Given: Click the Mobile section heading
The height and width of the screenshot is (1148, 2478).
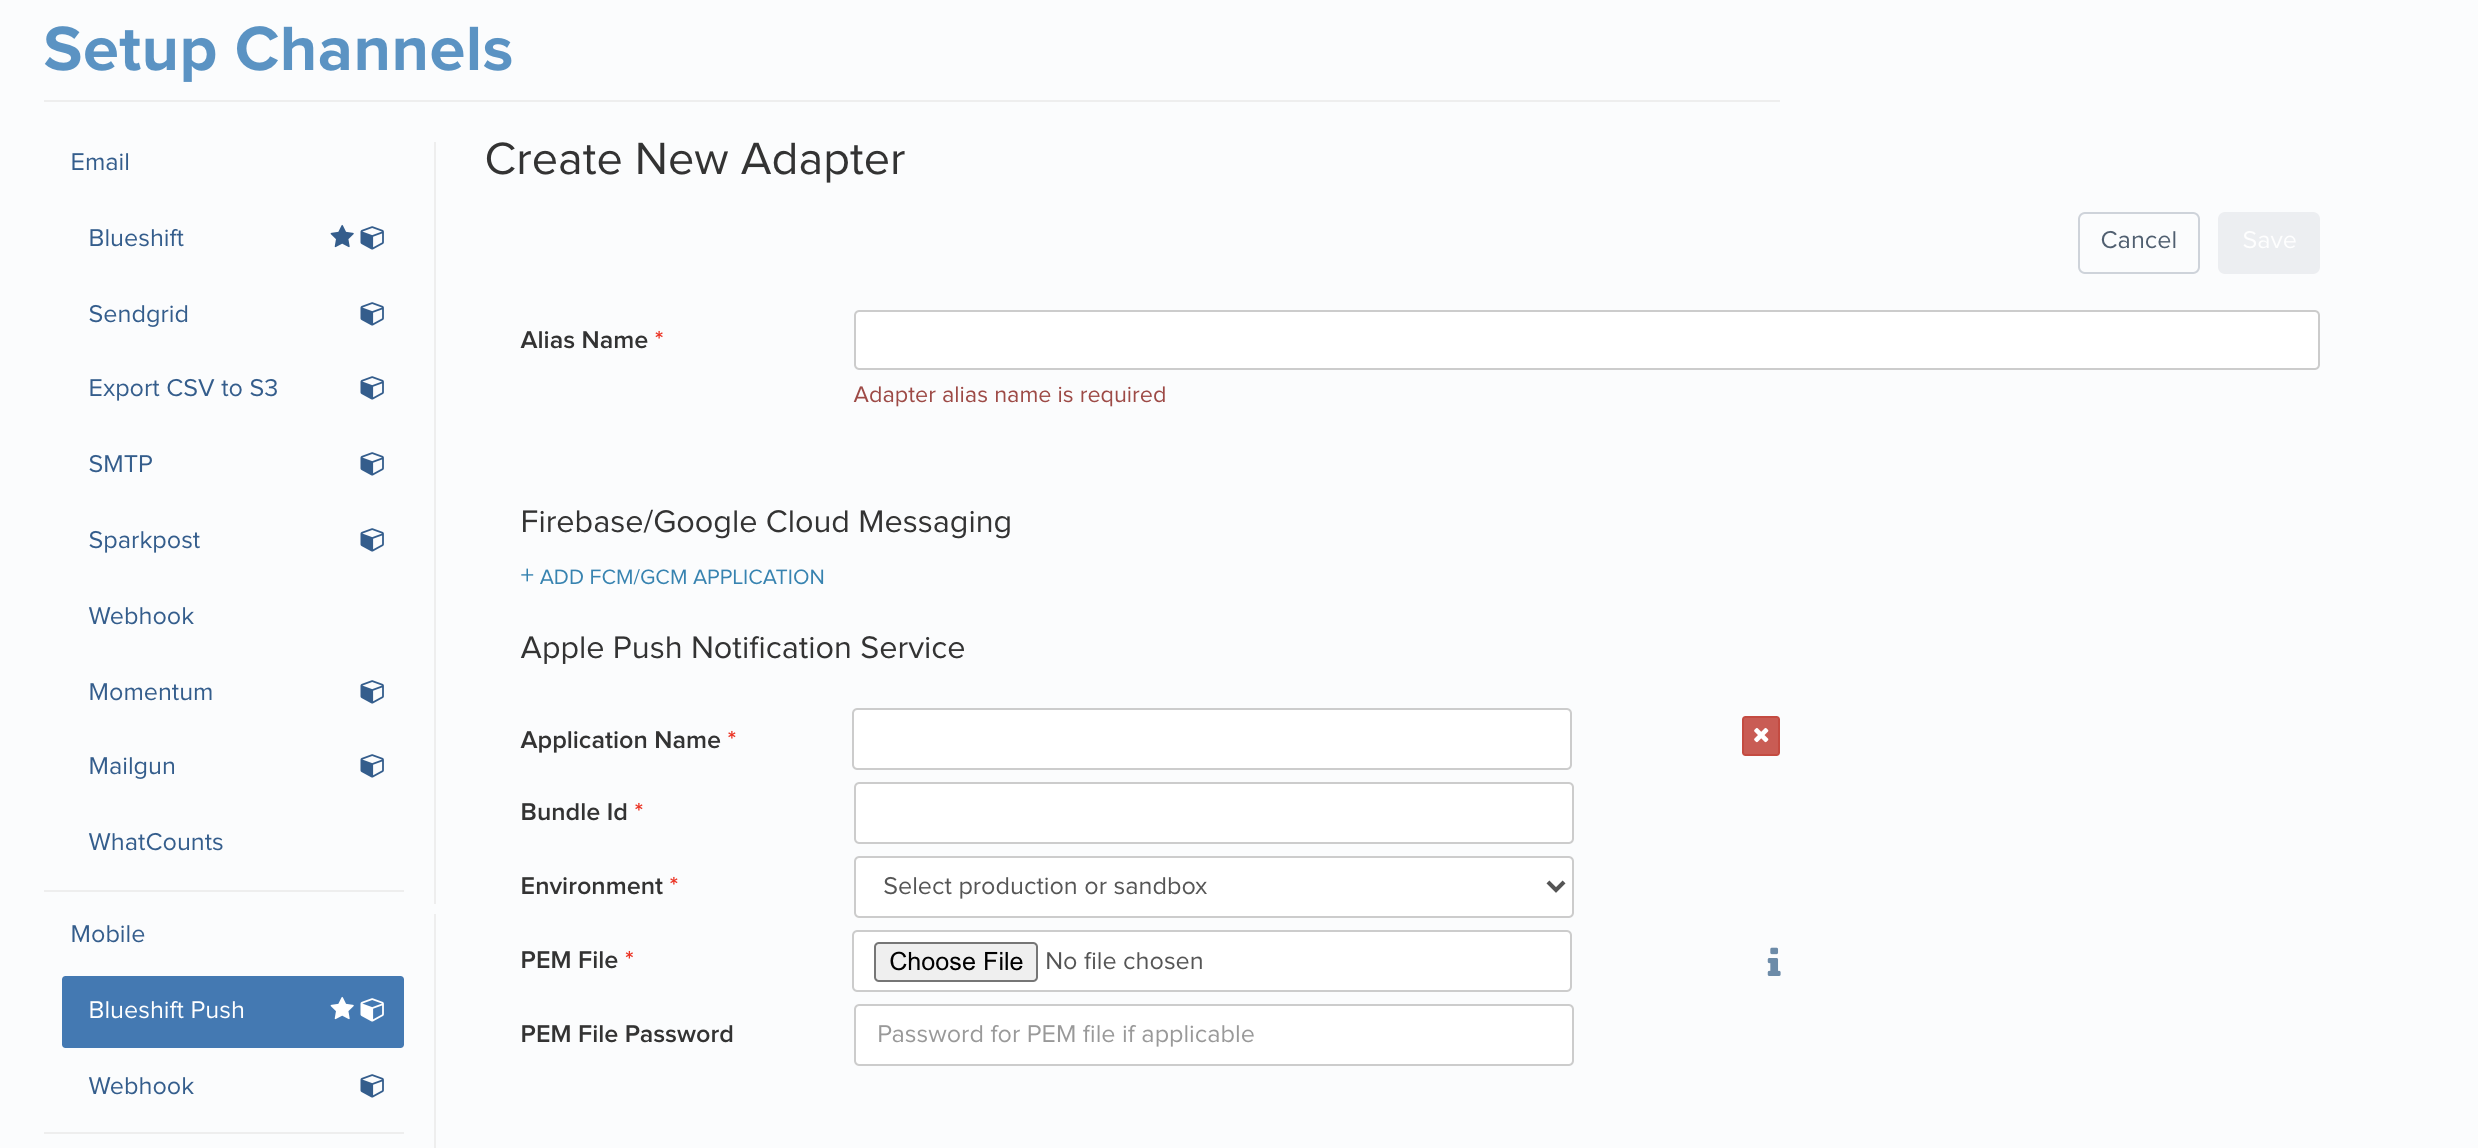Looking at the screenshot, I should [x=108, y=934].
